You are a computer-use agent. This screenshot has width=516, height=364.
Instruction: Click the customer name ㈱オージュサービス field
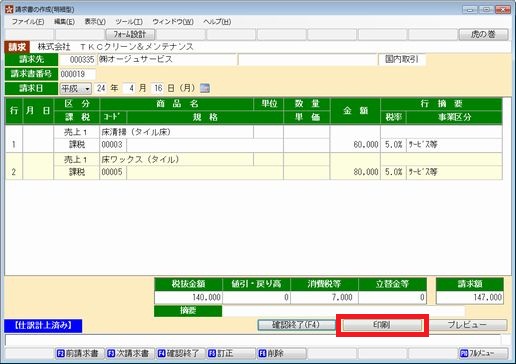coord(167,60)
